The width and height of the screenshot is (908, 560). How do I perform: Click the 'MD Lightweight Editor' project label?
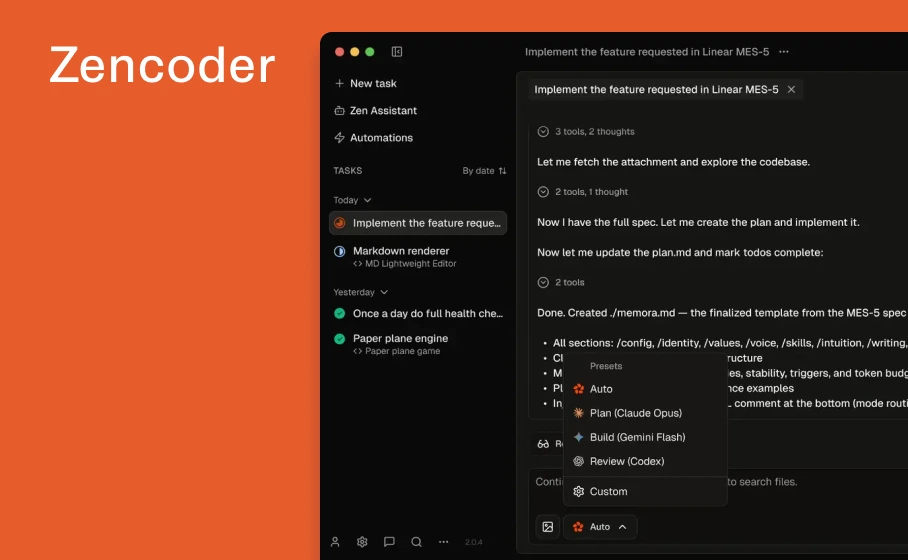click(411, 263)
